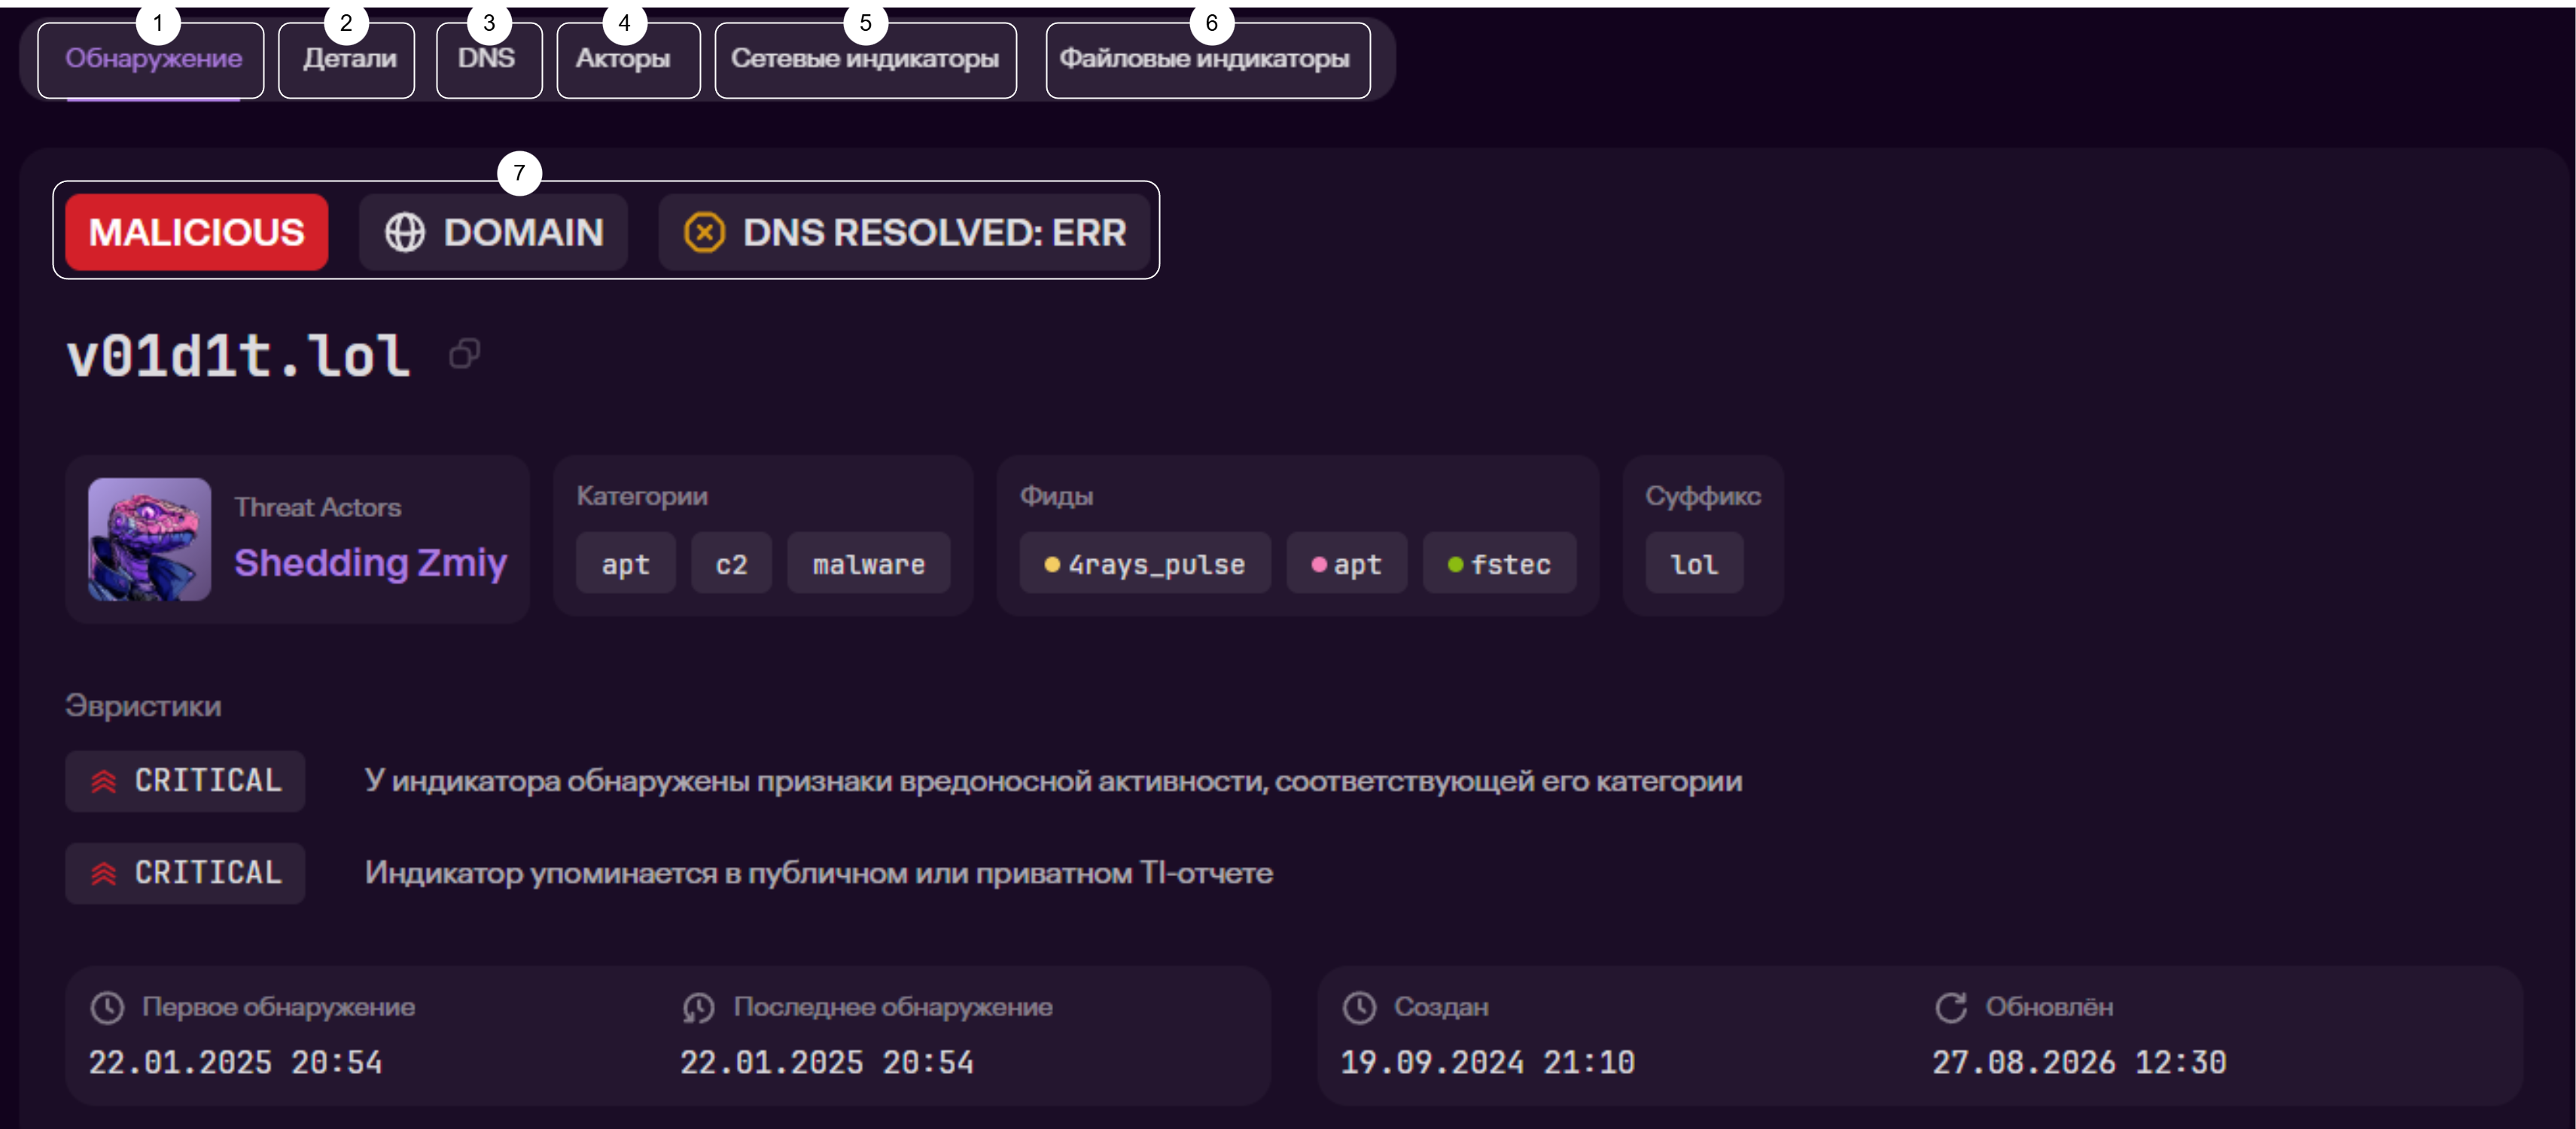This screenshot has width=2576, height=1129.
Task: Open the DNS tab
Action: tap(489, 60)
